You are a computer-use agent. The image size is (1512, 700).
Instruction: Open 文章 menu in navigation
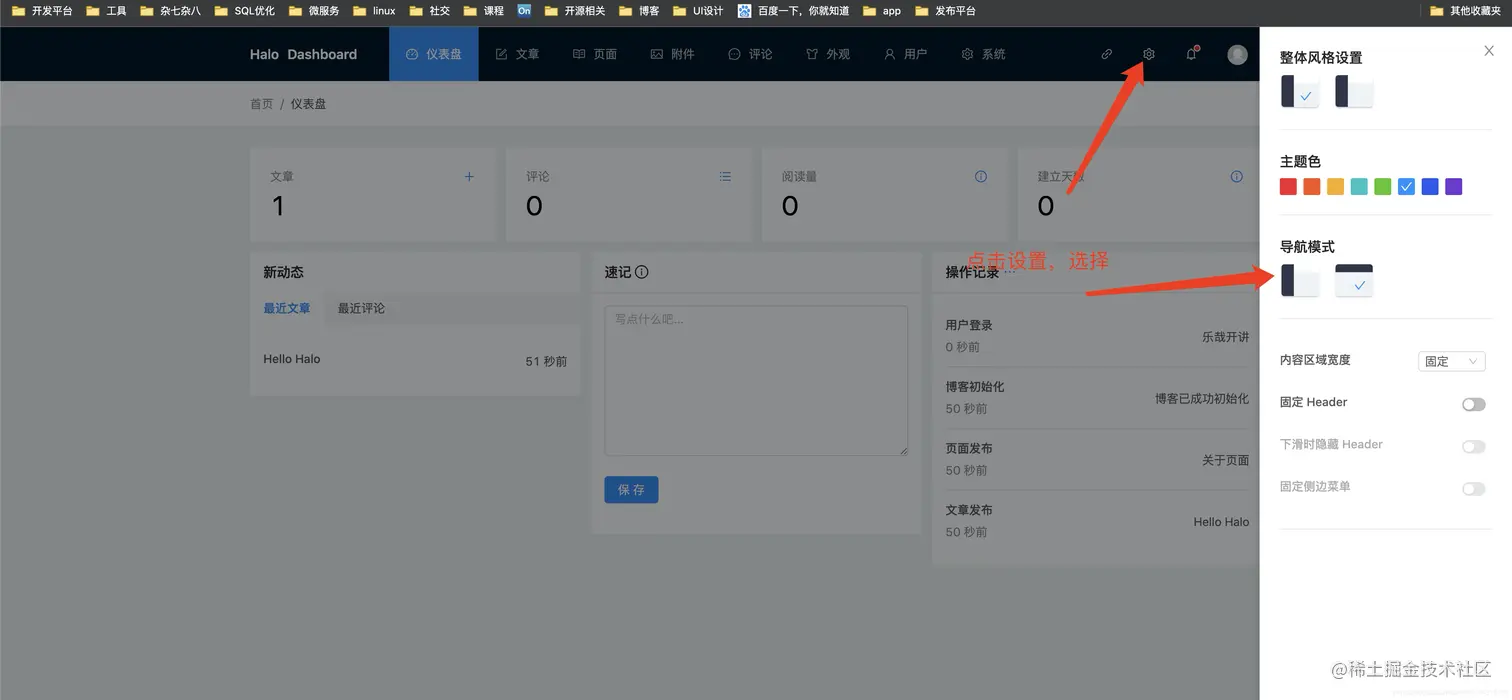pos(518,54)
